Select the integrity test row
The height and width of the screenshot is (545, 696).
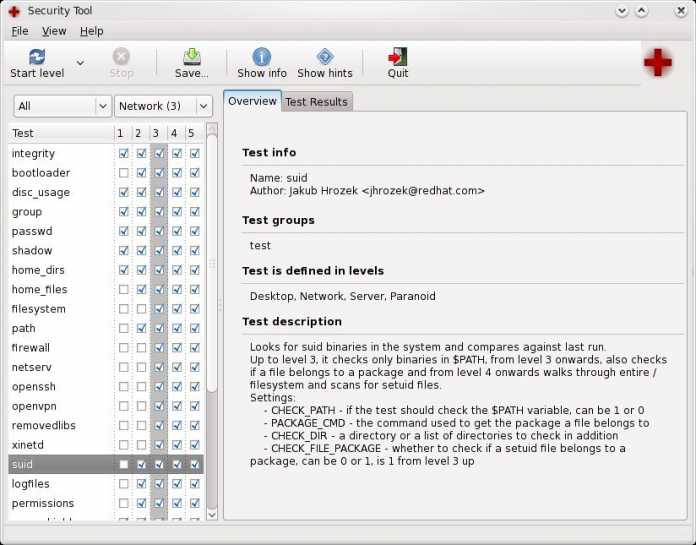[x=106, y=153]
